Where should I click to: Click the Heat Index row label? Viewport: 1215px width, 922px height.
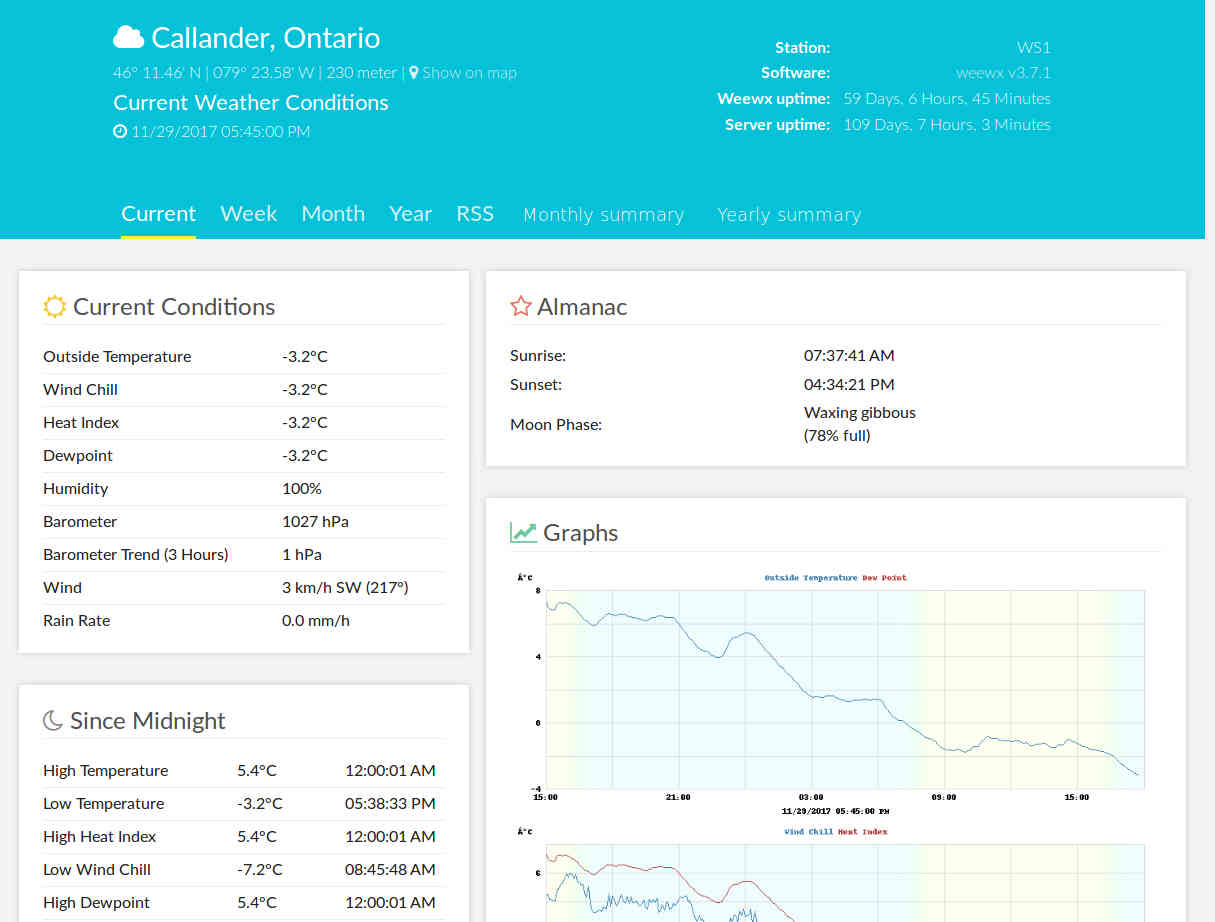(81, 423)
